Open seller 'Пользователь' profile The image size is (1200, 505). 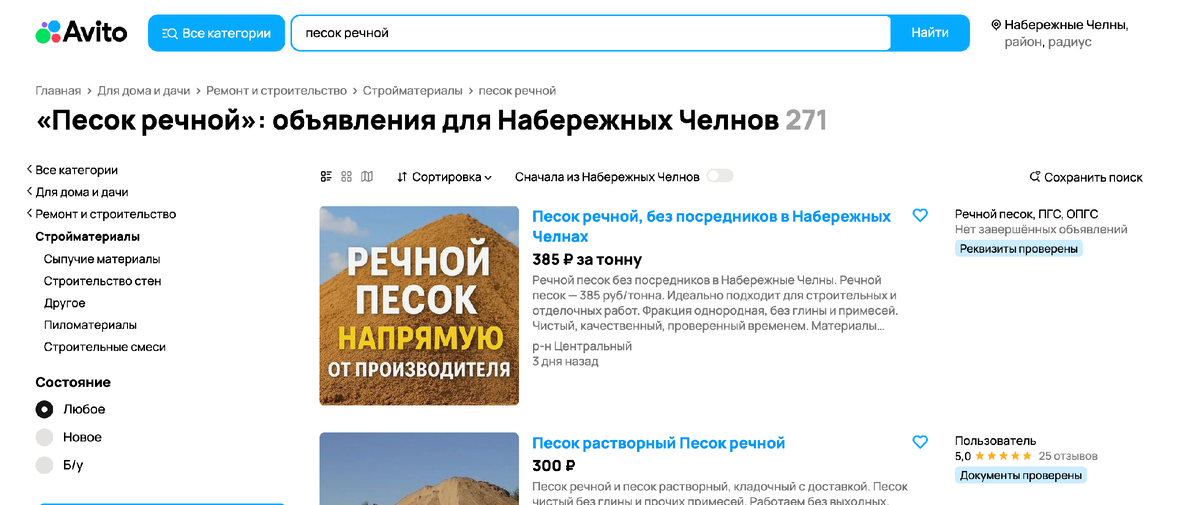point(995,441)
